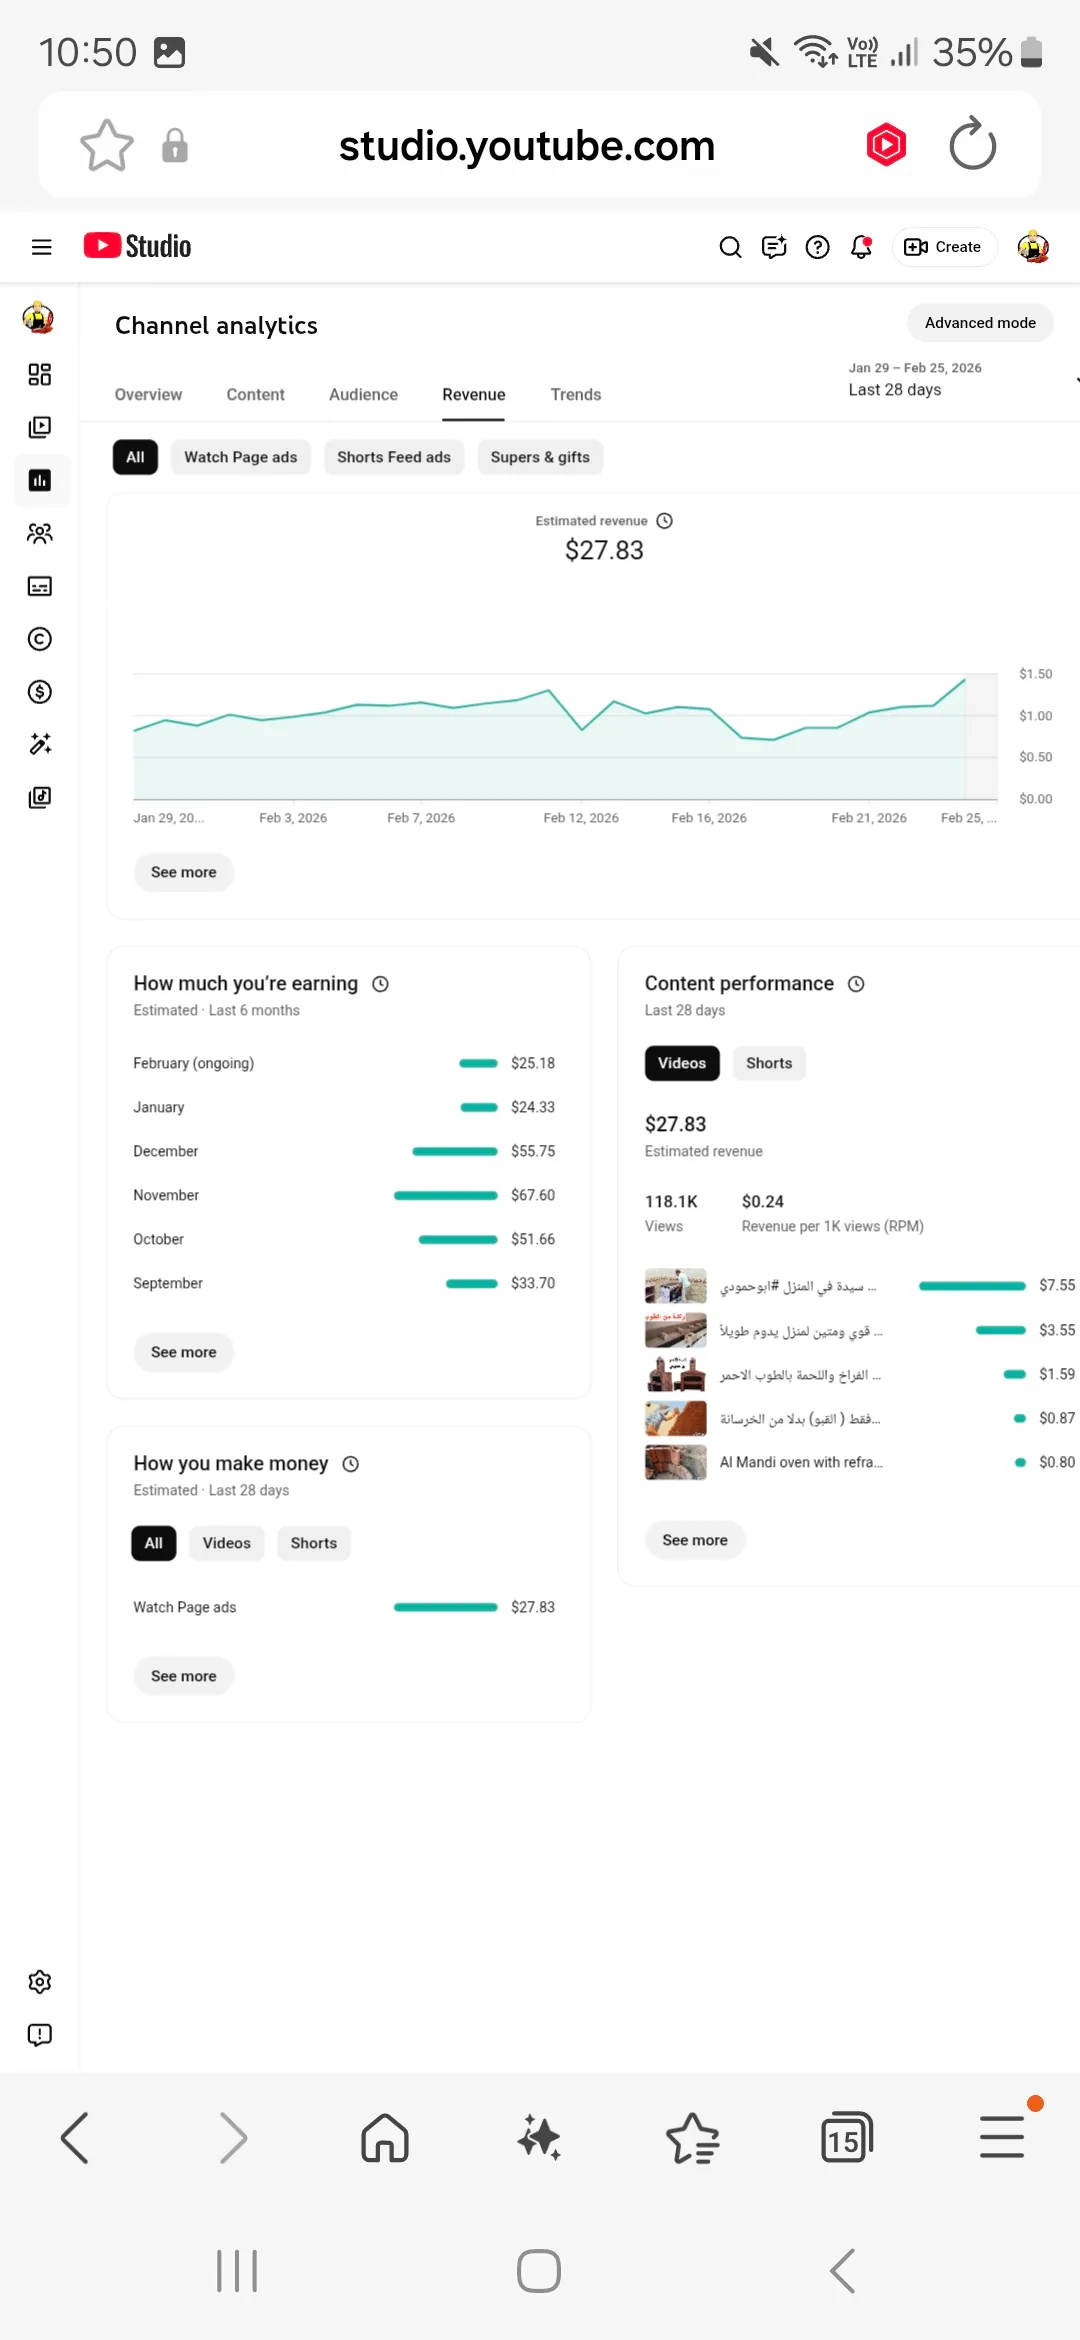Open the Customization magic wand icon

click(40, 744)
